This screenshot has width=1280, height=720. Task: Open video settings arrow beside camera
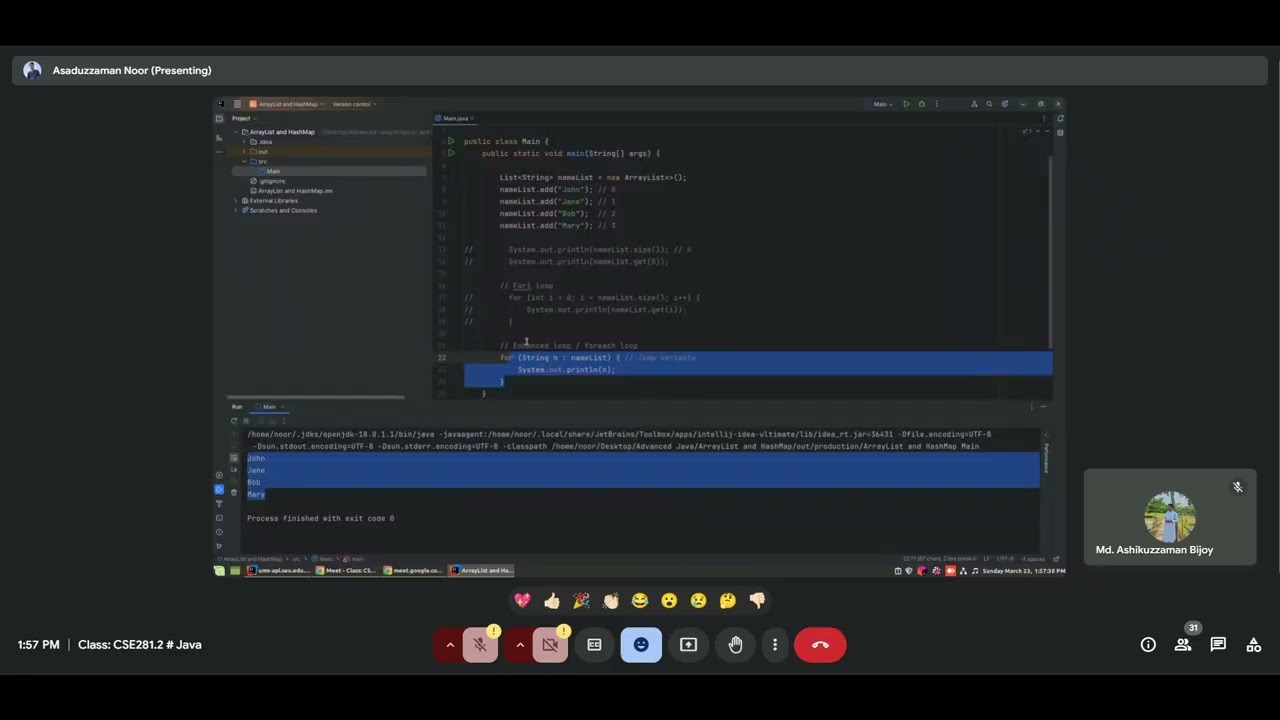[x=519, y=645]
